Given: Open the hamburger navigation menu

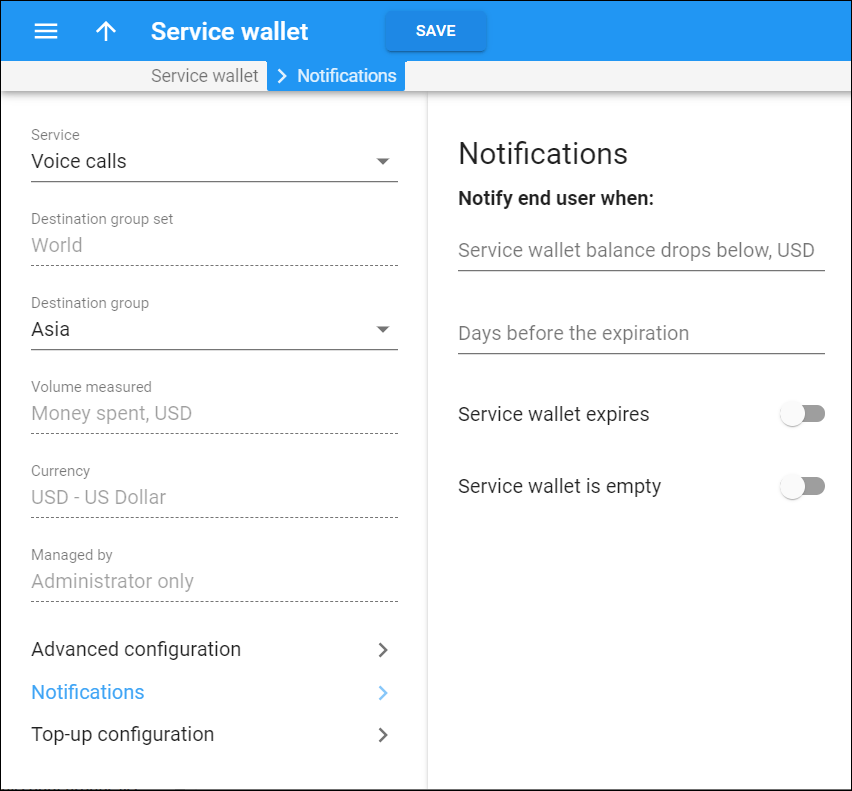Looking at the screenshot, I should point(46,31).
